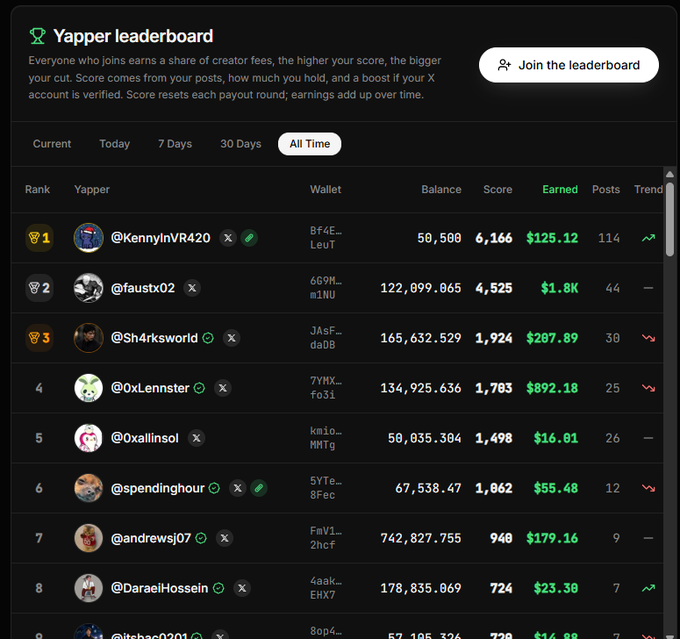Image resolution: width=680 pixels, height=639 pixels.
Task: Select the 30 Days tab
Action: 241,144
